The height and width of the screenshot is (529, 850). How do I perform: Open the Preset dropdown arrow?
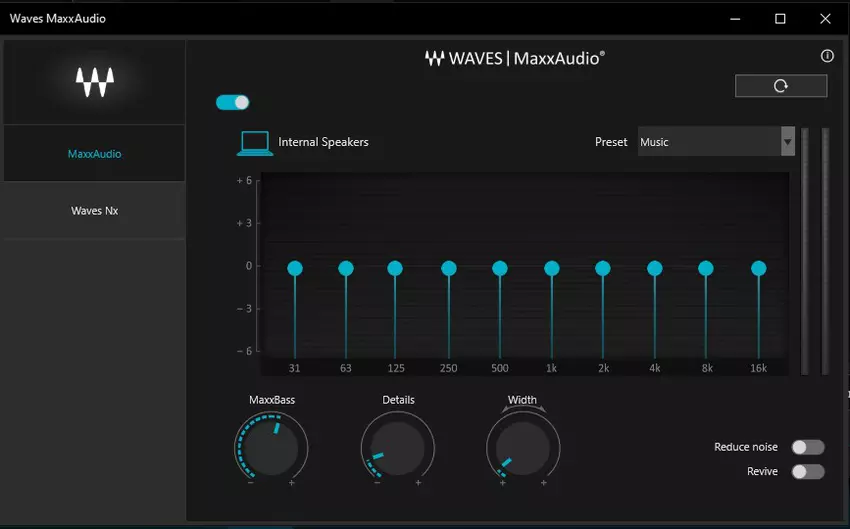(787, 142)
